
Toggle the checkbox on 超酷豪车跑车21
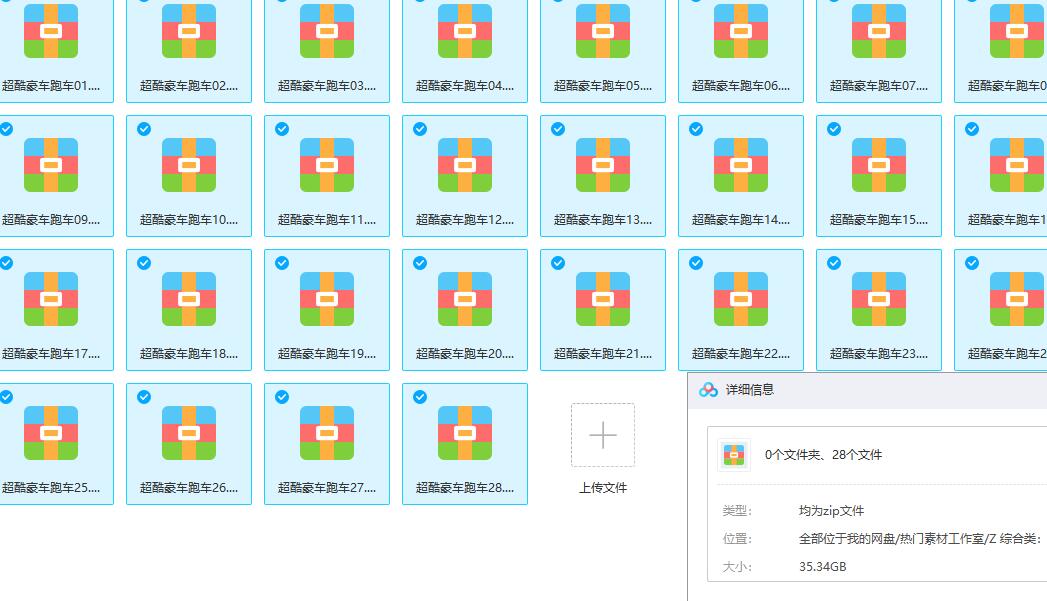(558, 263)
